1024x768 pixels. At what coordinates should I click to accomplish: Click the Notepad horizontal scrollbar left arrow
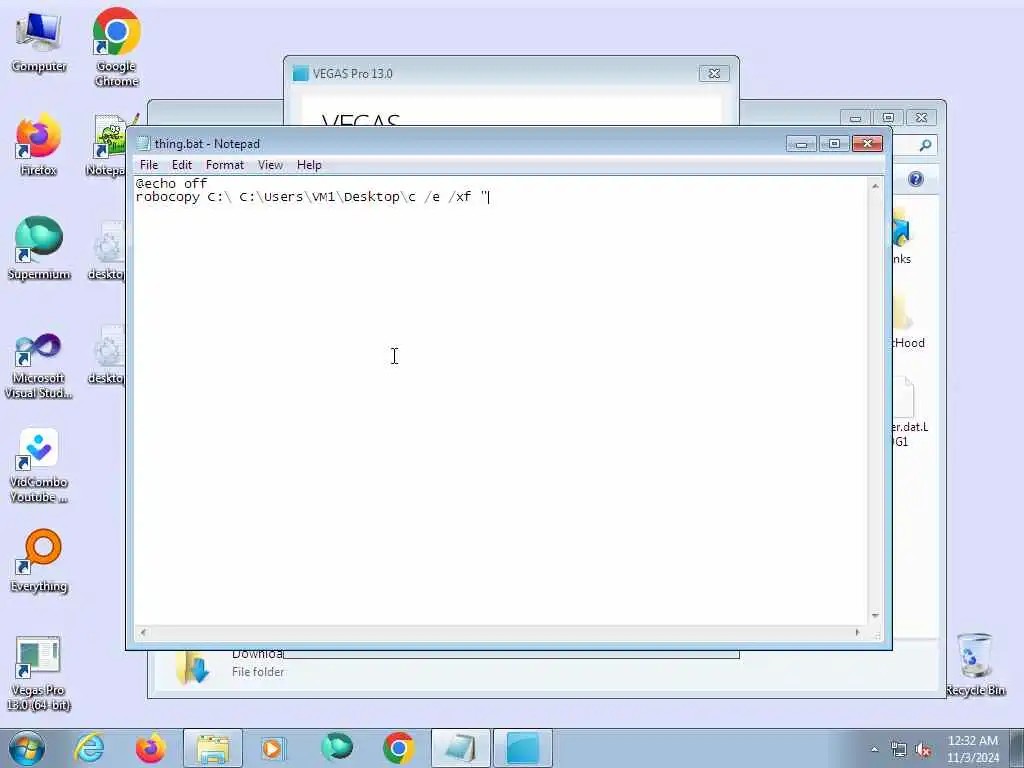[x=143, y=632]
